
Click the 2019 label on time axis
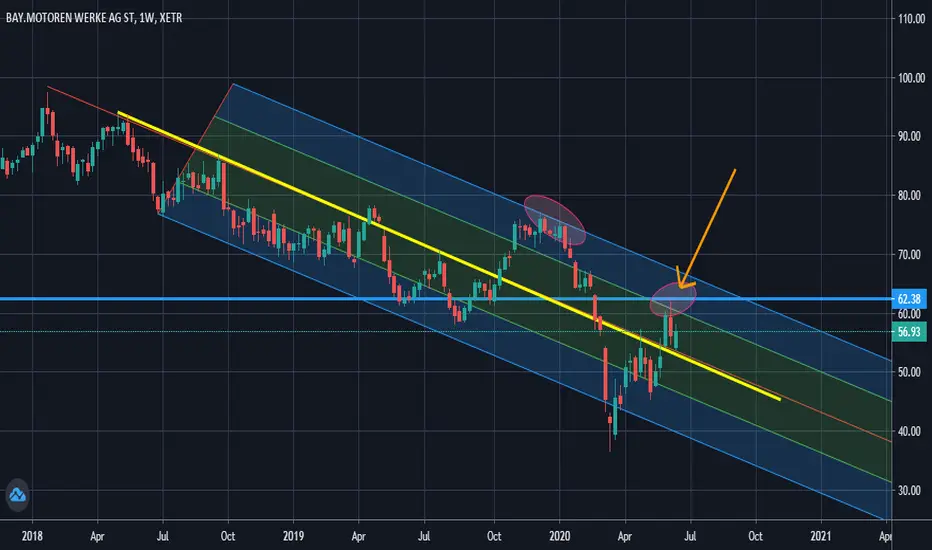click(293, 536)
